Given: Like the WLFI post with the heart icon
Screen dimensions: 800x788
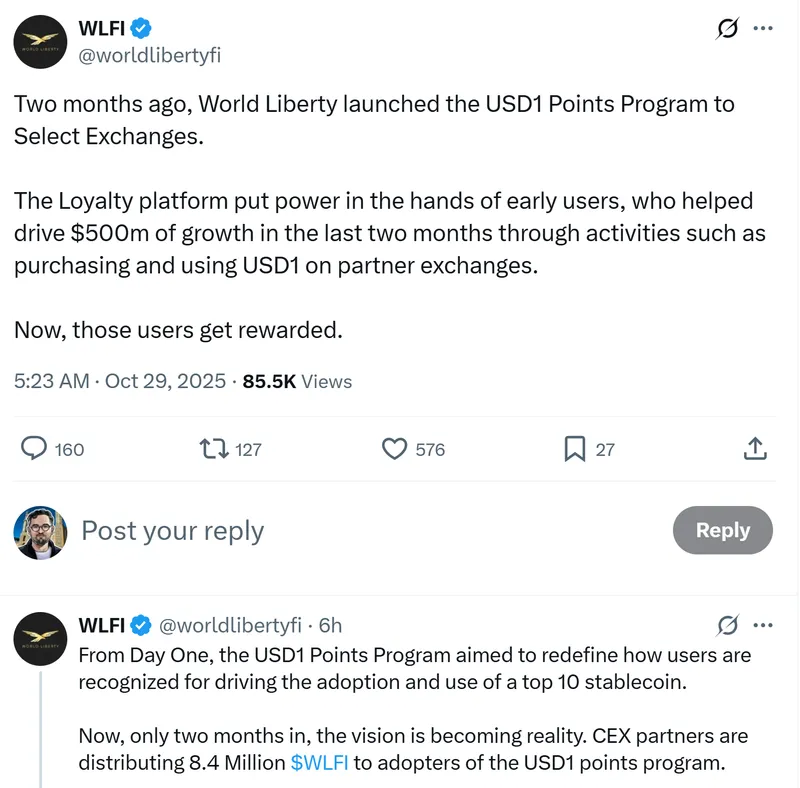Looking at the screenshot, I should [392, 449].
